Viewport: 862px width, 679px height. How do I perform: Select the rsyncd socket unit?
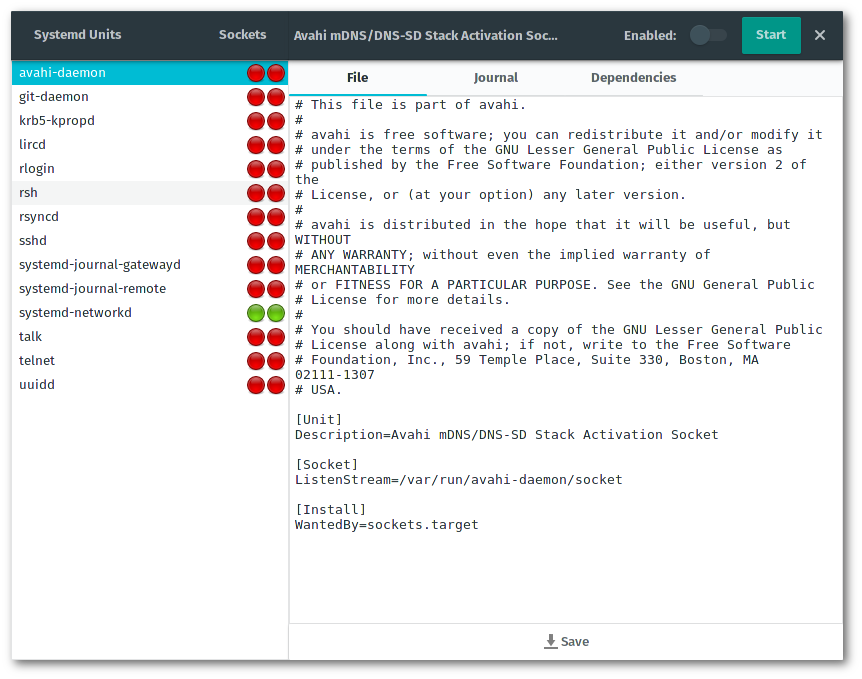(x=150, y=217)
